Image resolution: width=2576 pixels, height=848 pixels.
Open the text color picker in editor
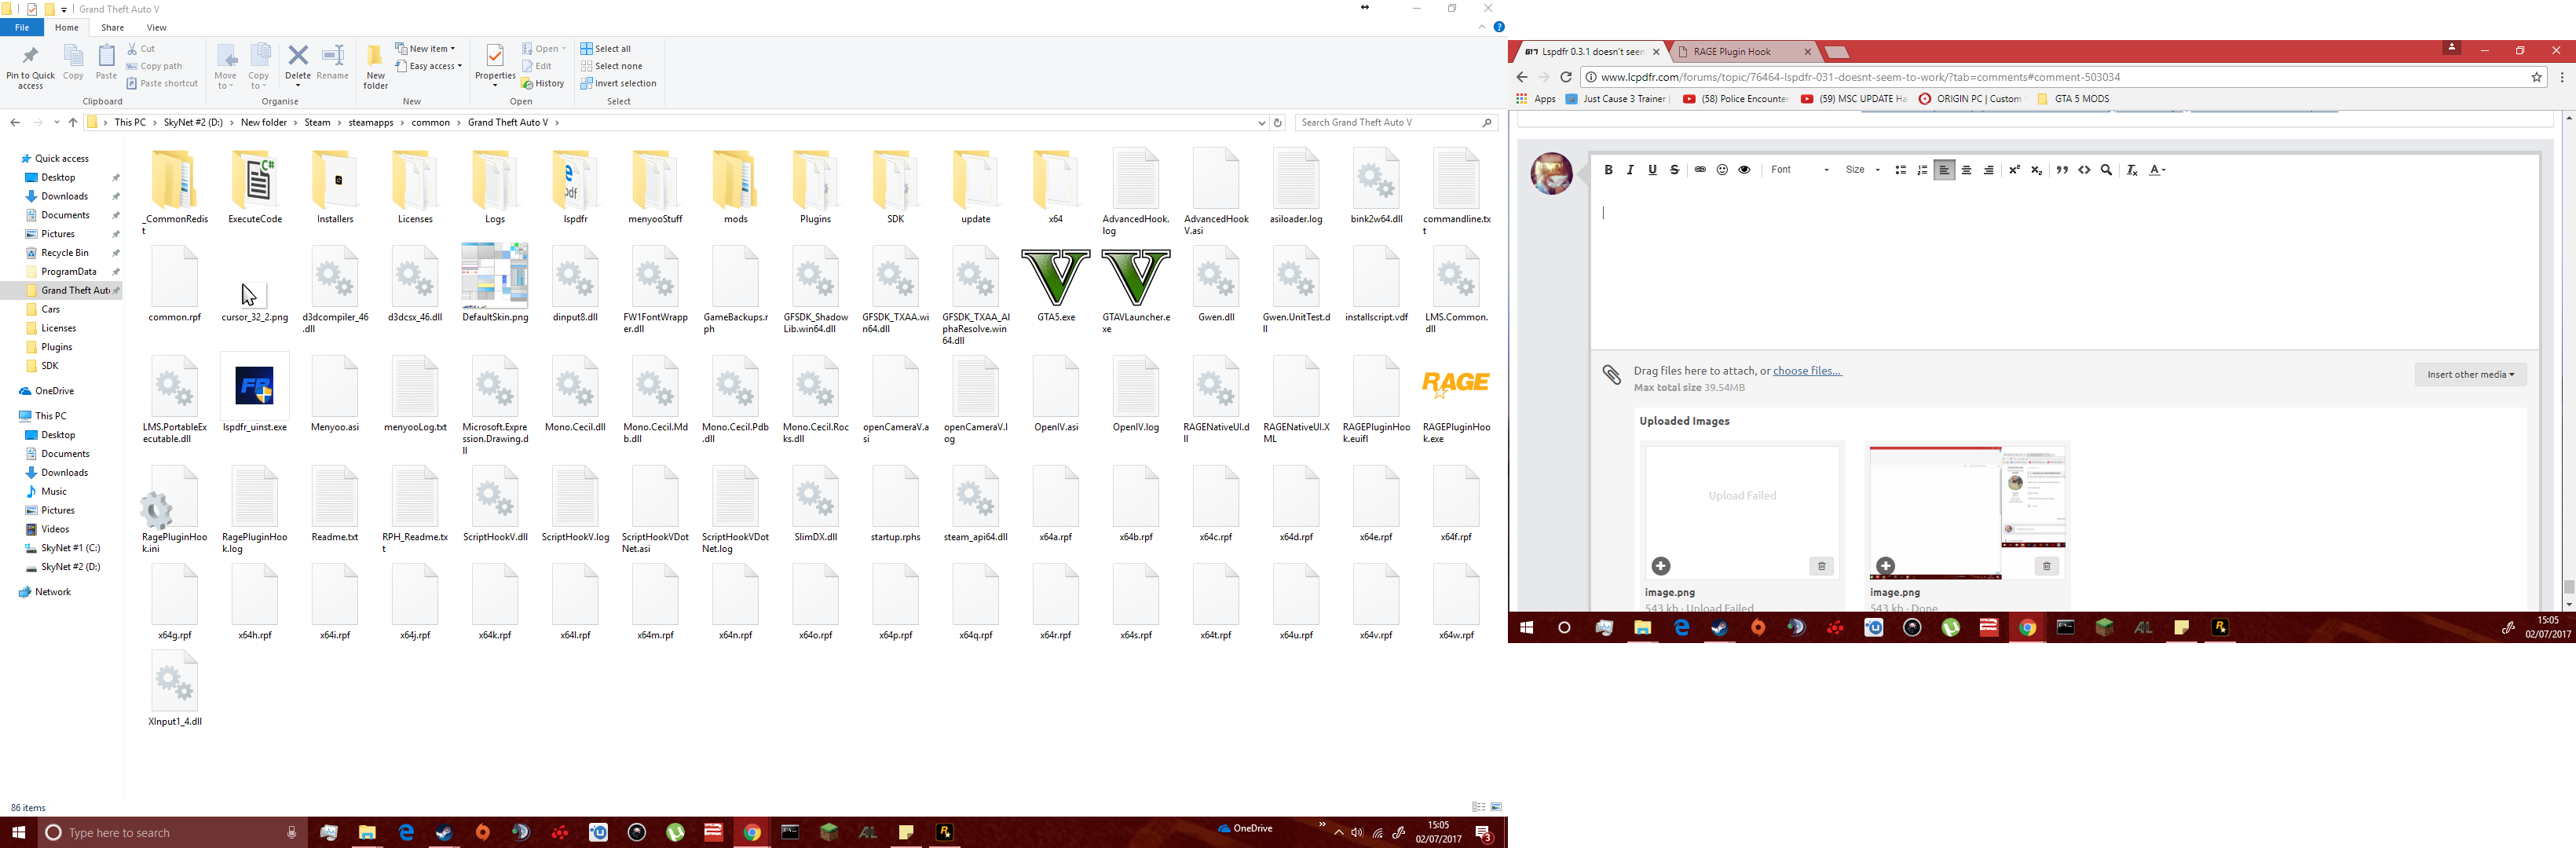coord(2157,170)
